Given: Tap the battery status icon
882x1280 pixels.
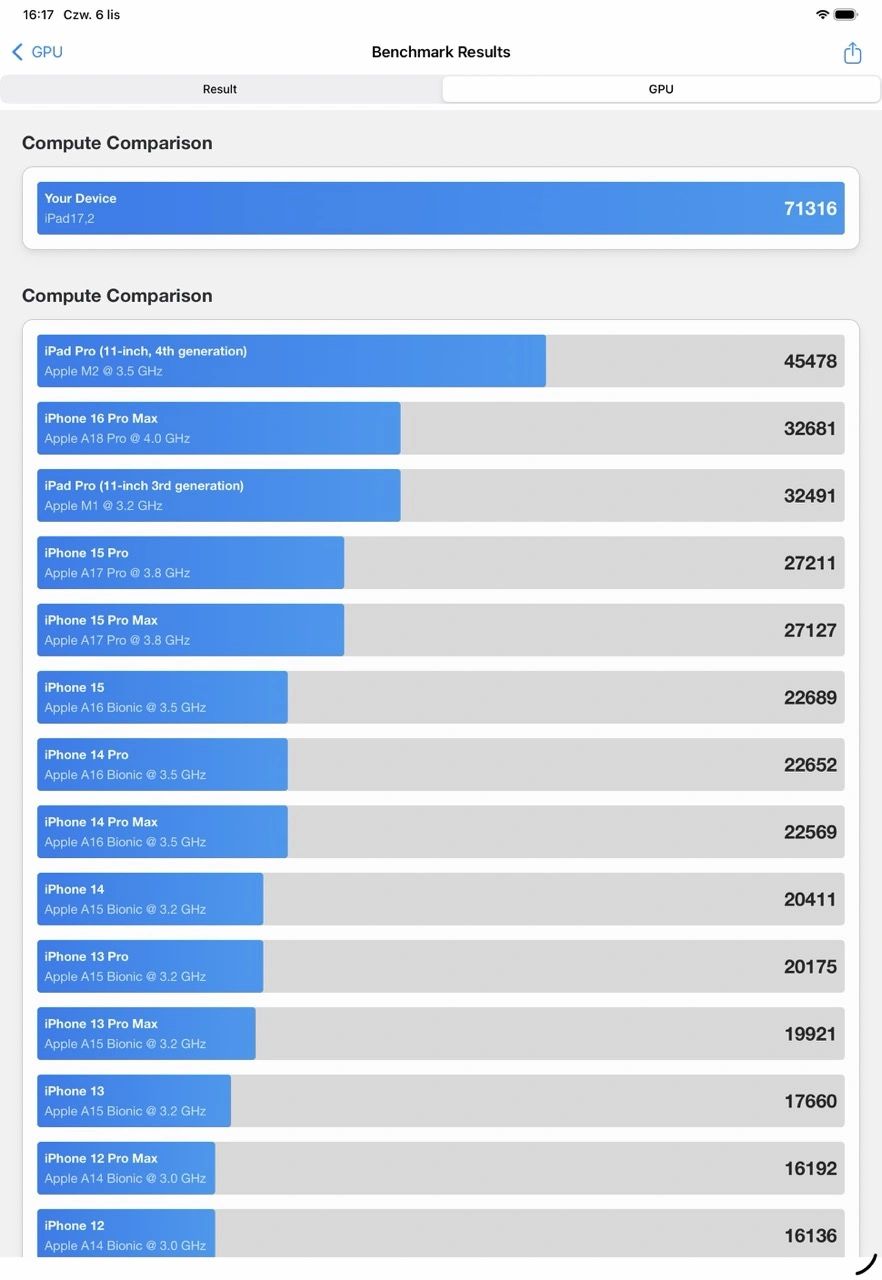Looking at the screenshot, I should tap(846, 15).
